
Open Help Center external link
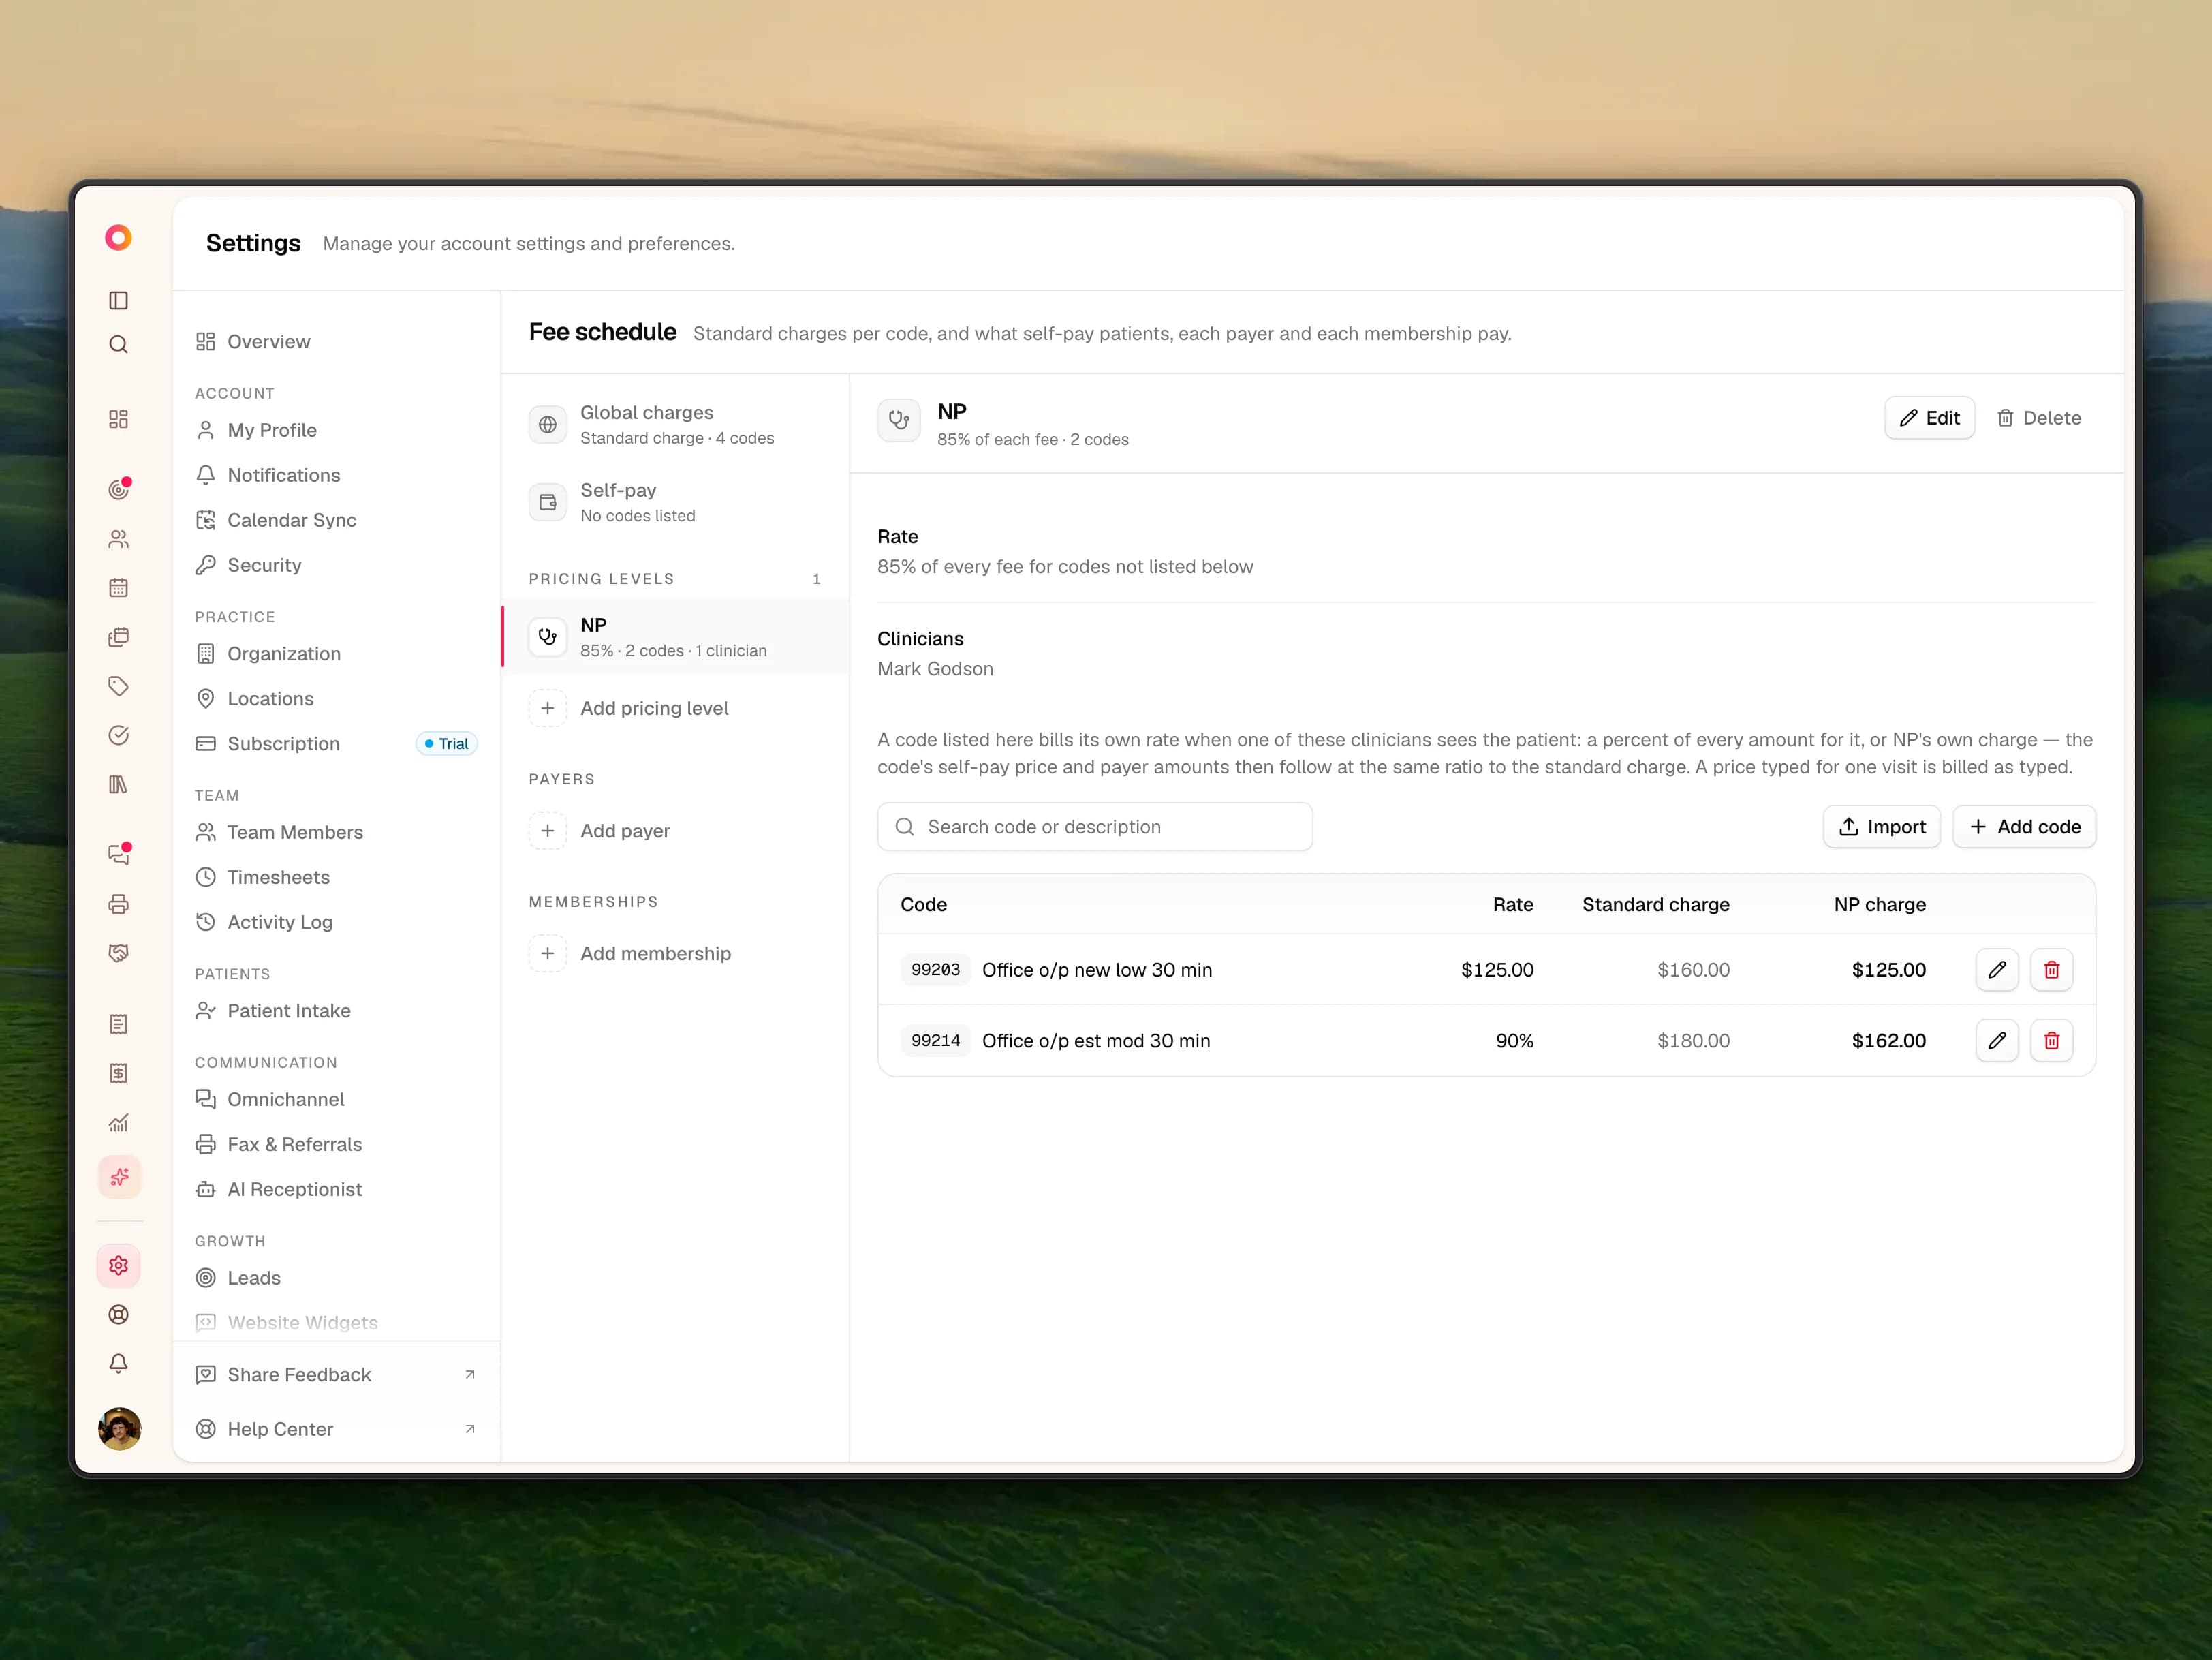coord(336,1429)
